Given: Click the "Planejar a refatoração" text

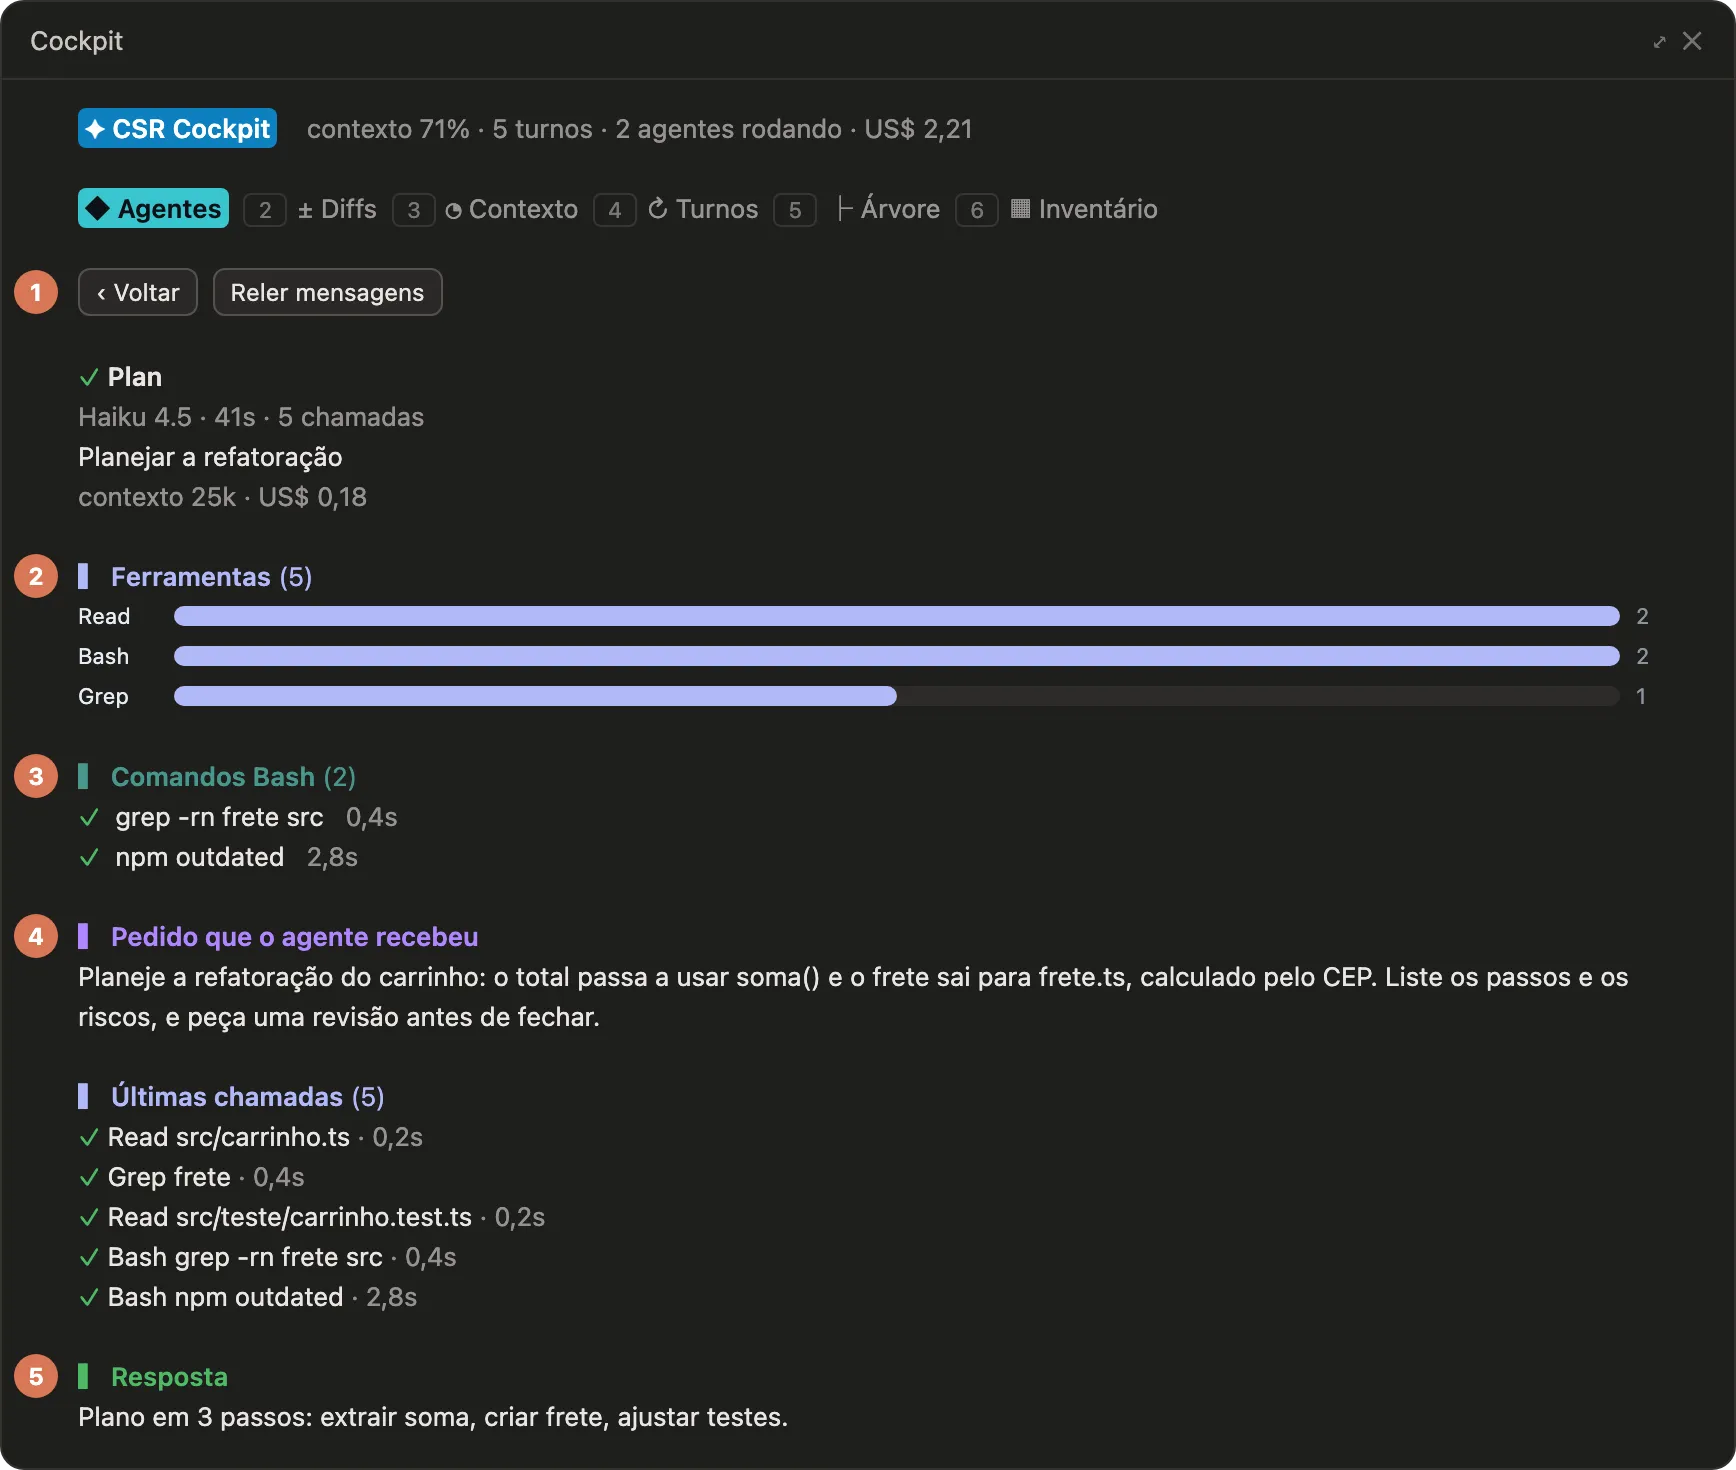Looking at the screenshot, I should [x=210, y=457].
